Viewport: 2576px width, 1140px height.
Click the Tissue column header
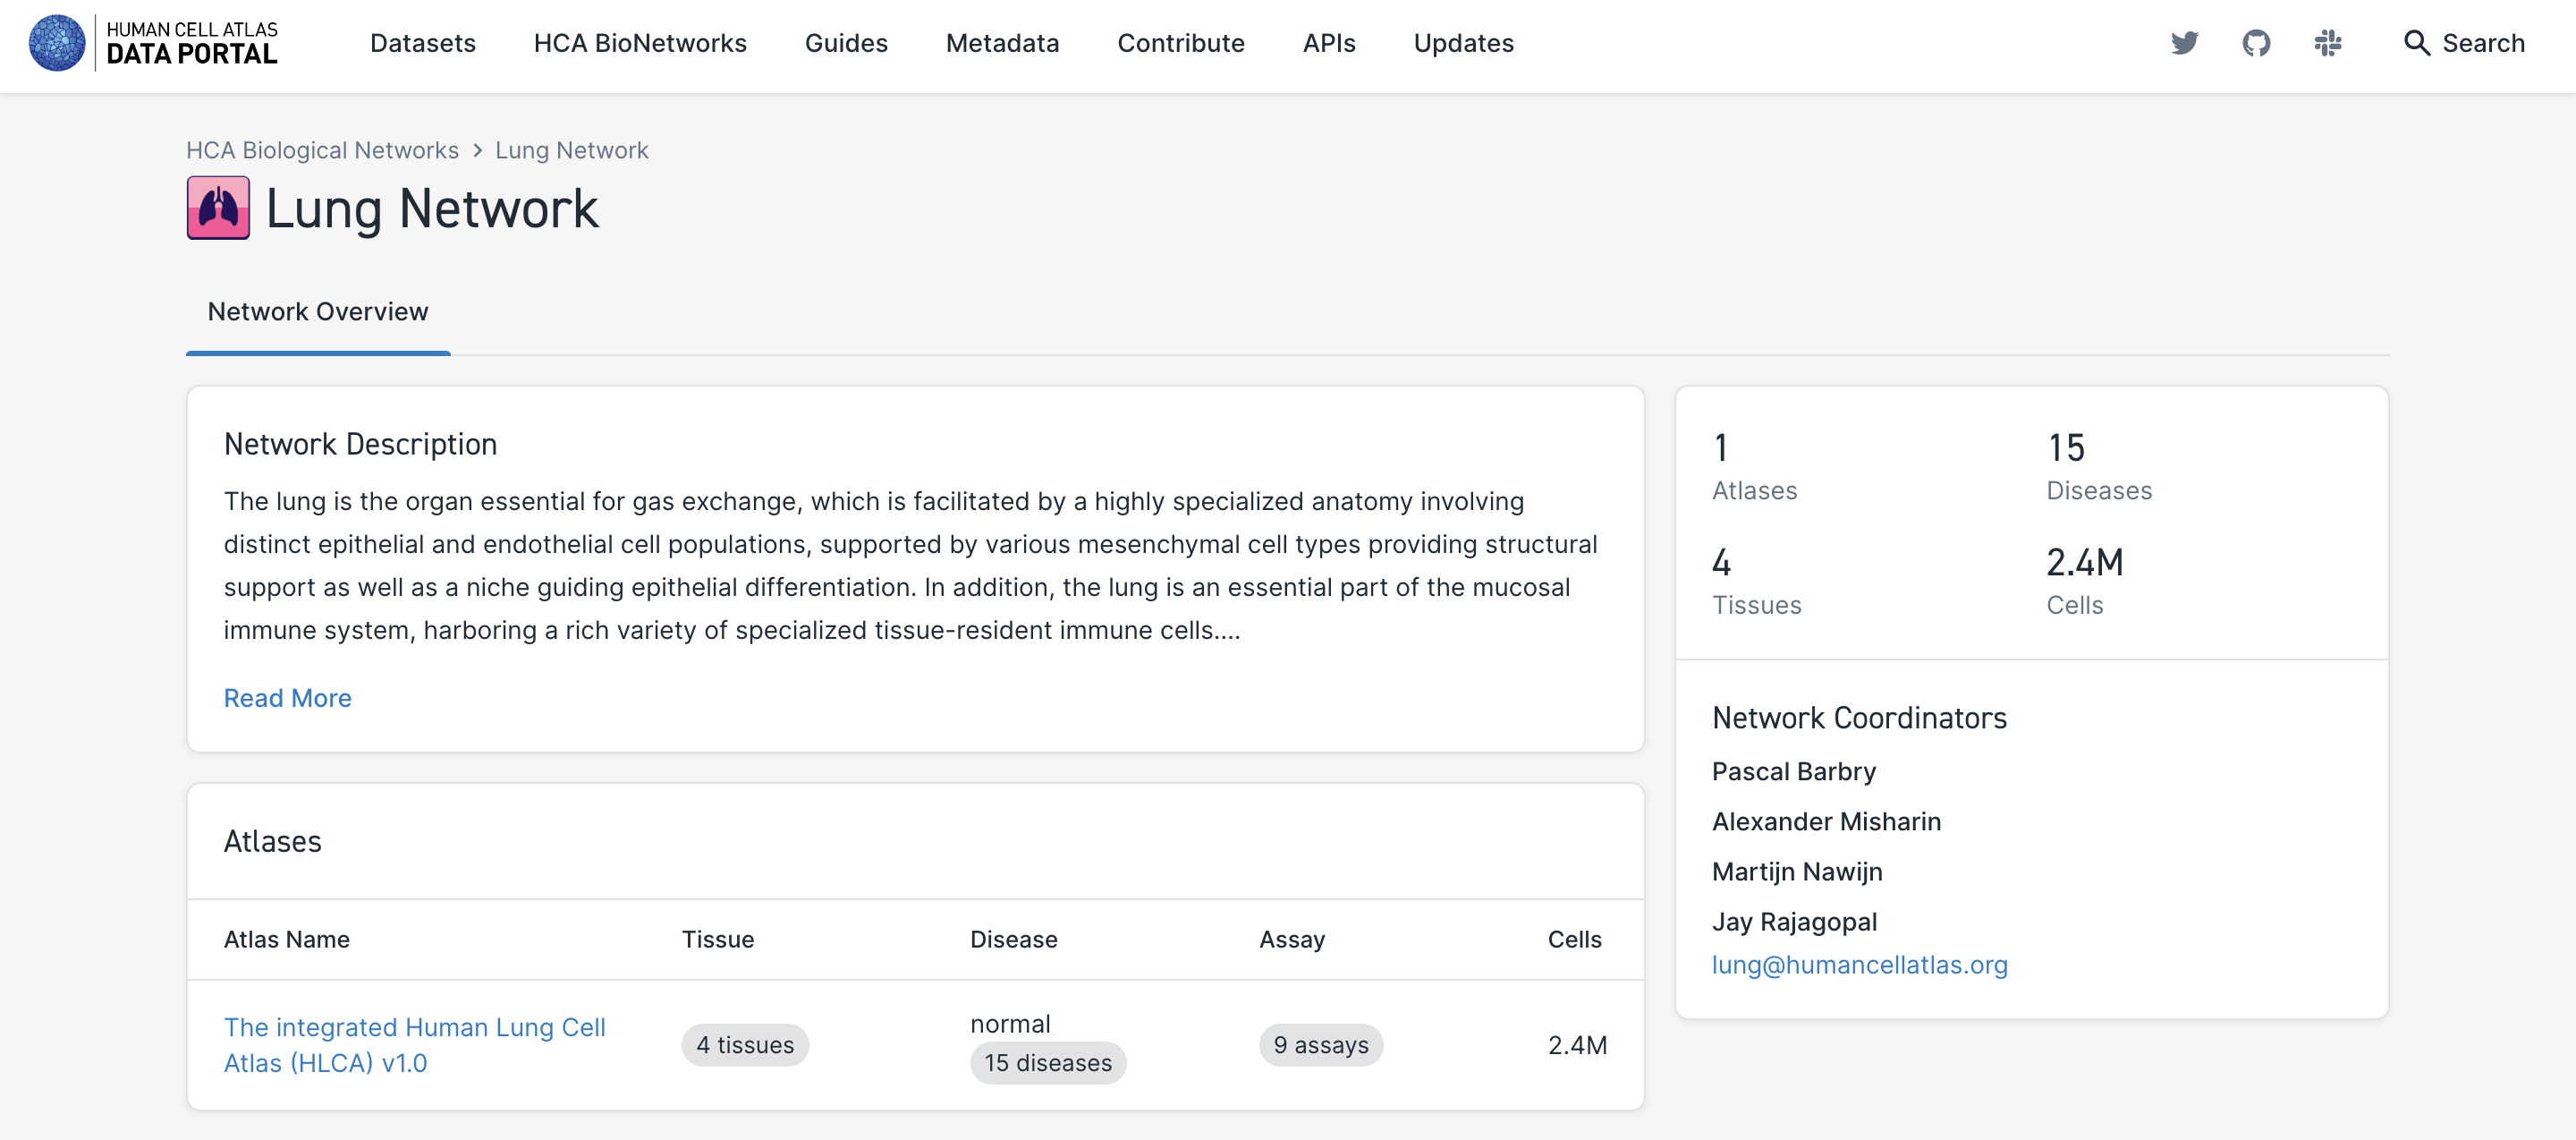718,939
